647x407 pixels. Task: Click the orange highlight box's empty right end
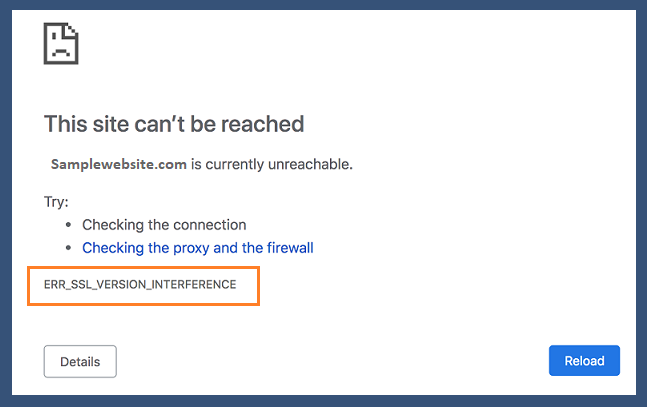click(x=248, y=285)
